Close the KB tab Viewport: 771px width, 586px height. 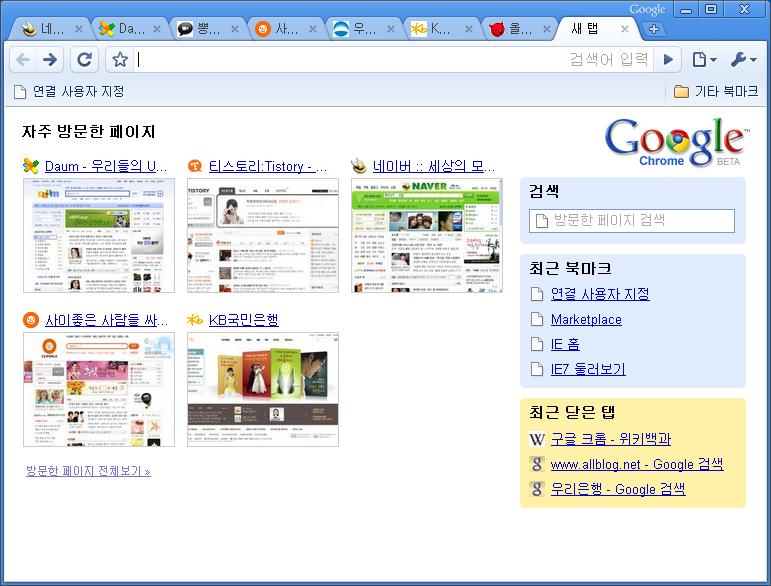coord(469,29)
